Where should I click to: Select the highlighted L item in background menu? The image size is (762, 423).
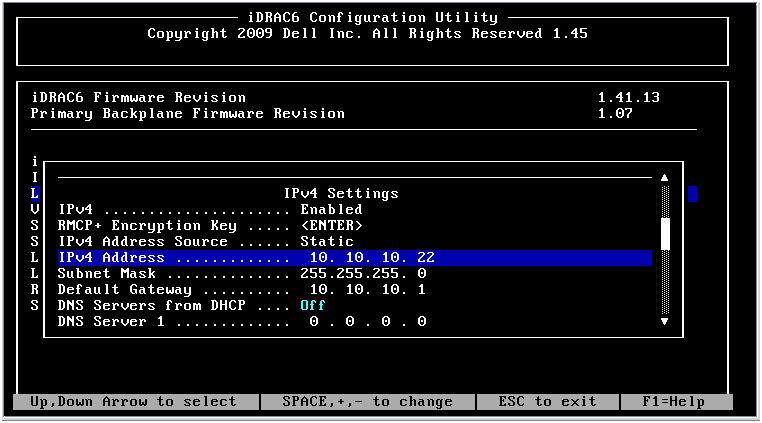35,194
